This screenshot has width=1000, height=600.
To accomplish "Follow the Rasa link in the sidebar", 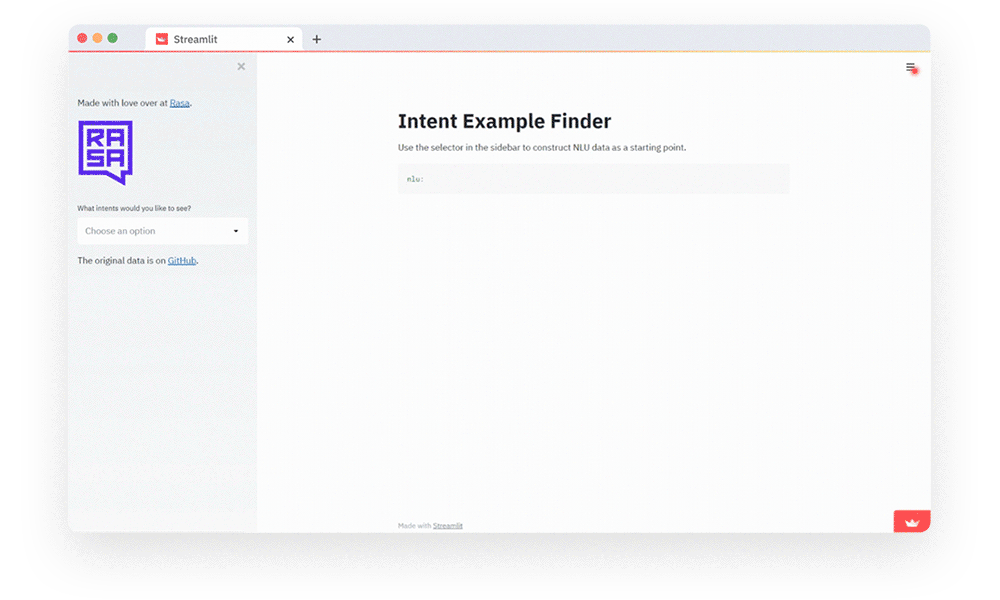I will coord(179,103).
